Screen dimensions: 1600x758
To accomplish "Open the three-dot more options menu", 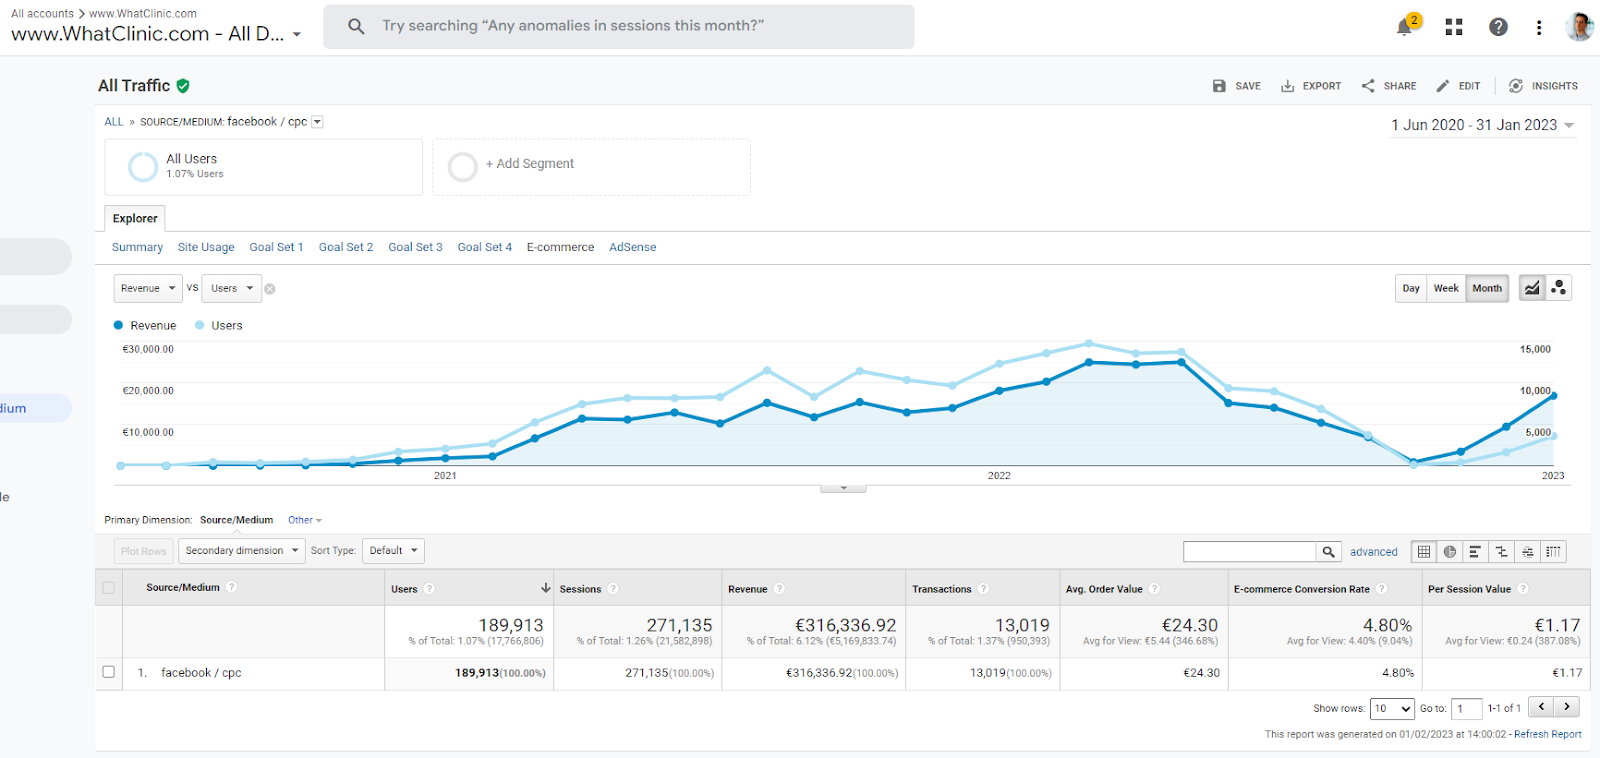I will tap(1539, 27).
